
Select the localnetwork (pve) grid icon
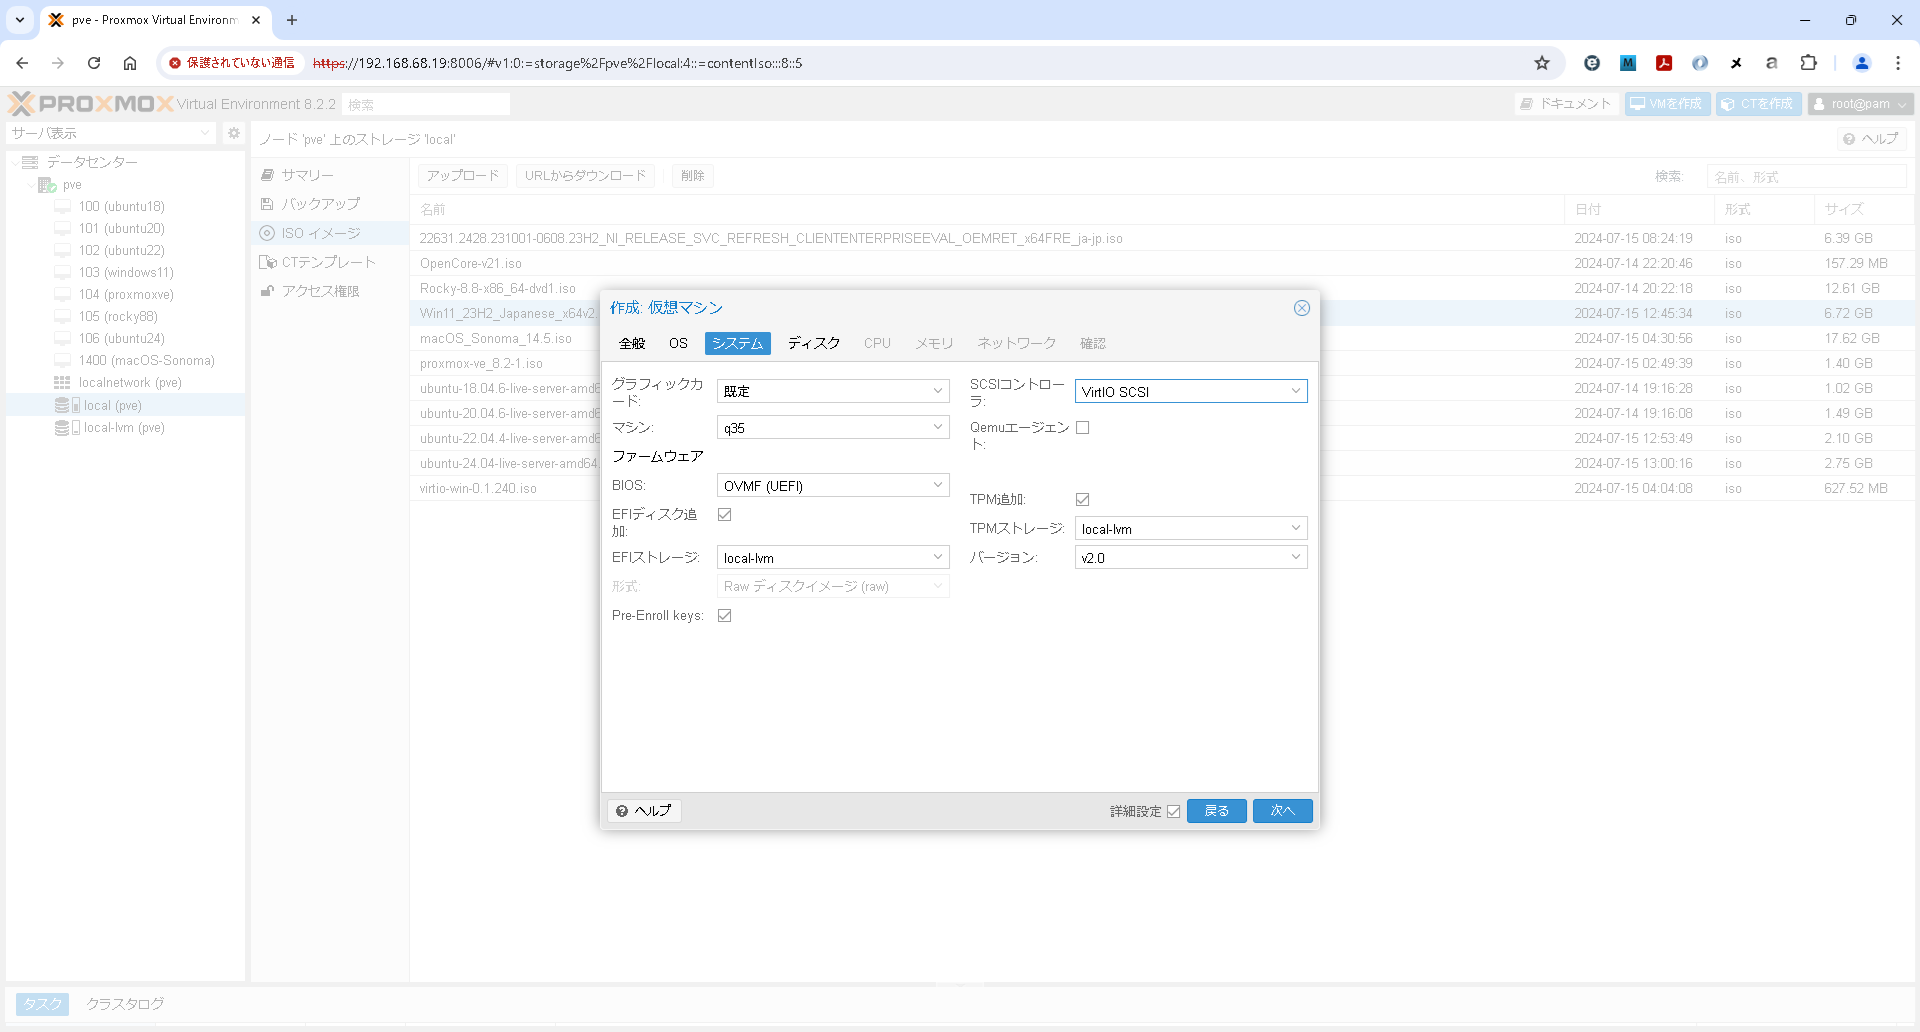click(x=62, y=383)
